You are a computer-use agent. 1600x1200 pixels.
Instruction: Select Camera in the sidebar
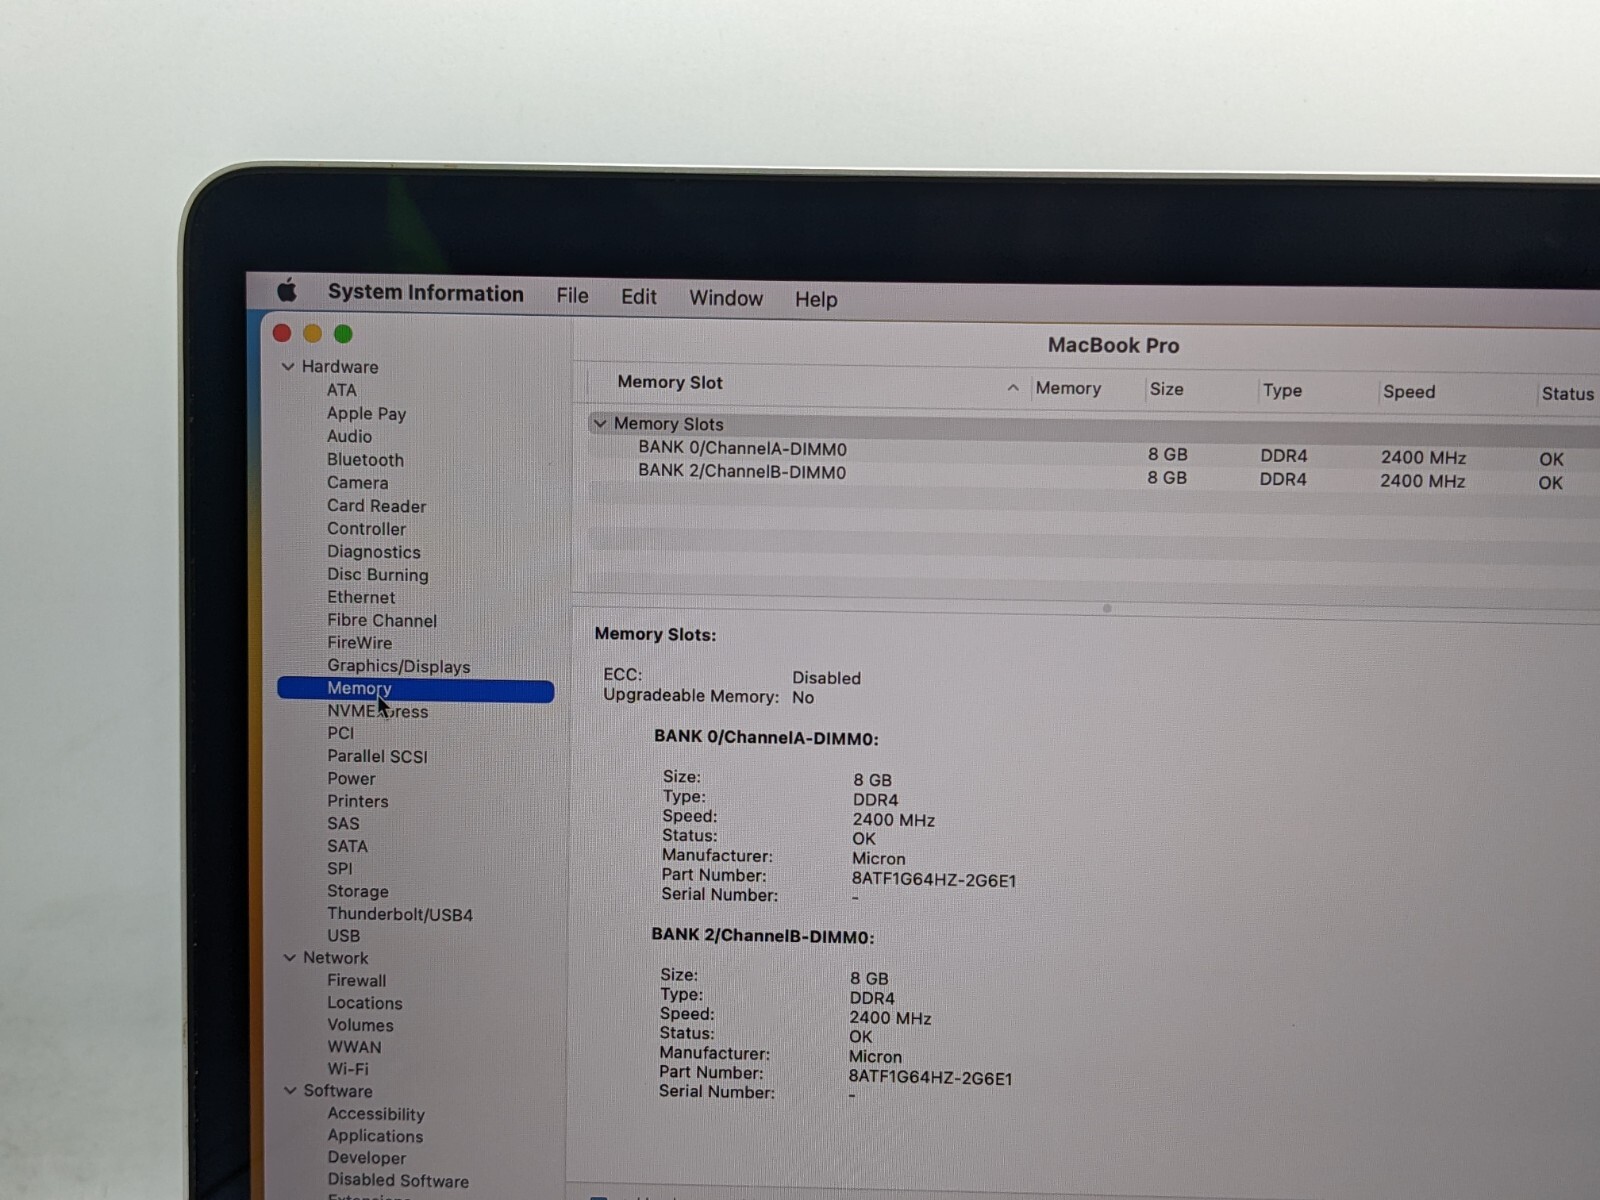click(x=357, y=482)
